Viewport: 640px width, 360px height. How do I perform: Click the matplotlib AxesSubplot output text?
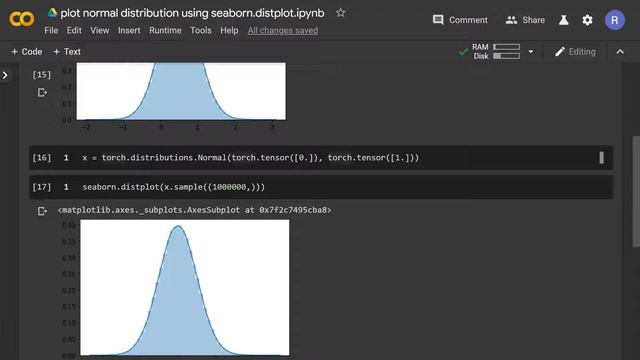[x=194, y=210]
